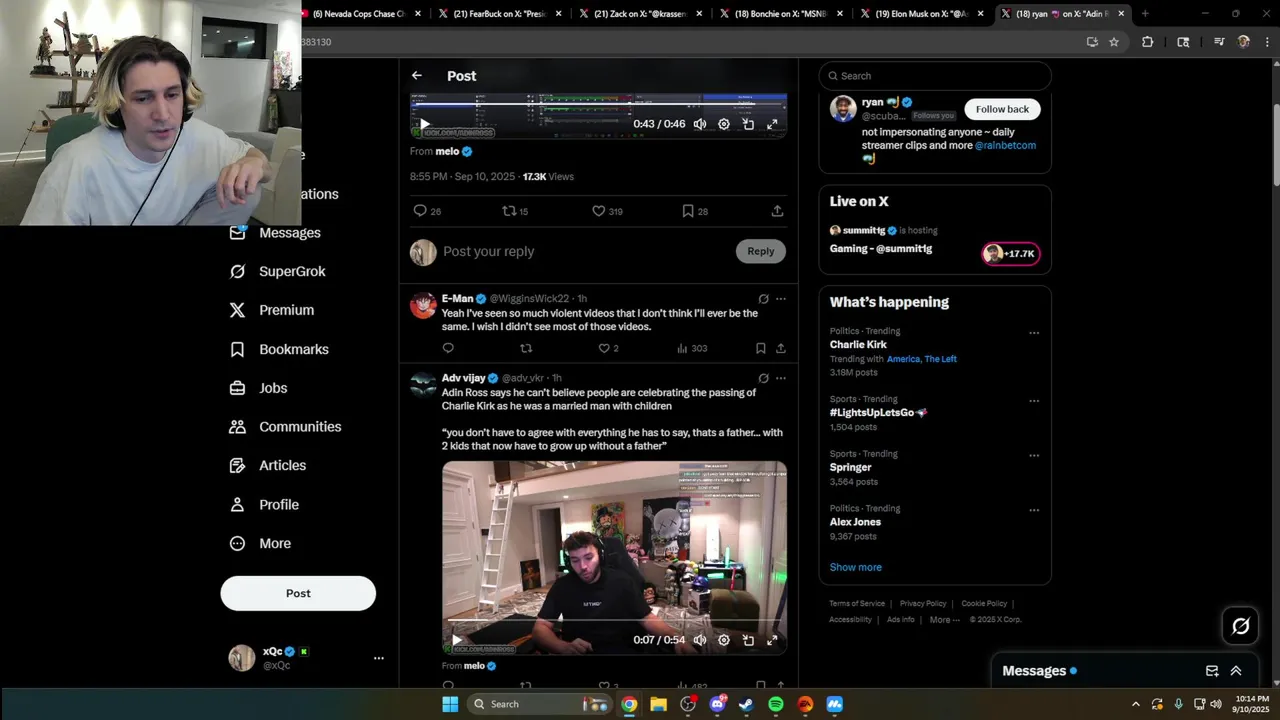
Task: Click Show more under trends
Action: click(x=856, y=567)
